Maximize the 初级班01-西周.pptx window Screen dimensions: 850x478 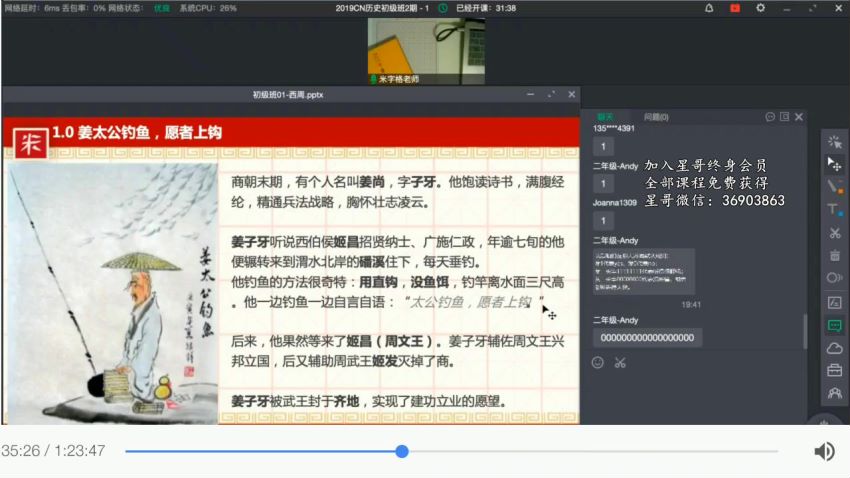tap(551, 94)
